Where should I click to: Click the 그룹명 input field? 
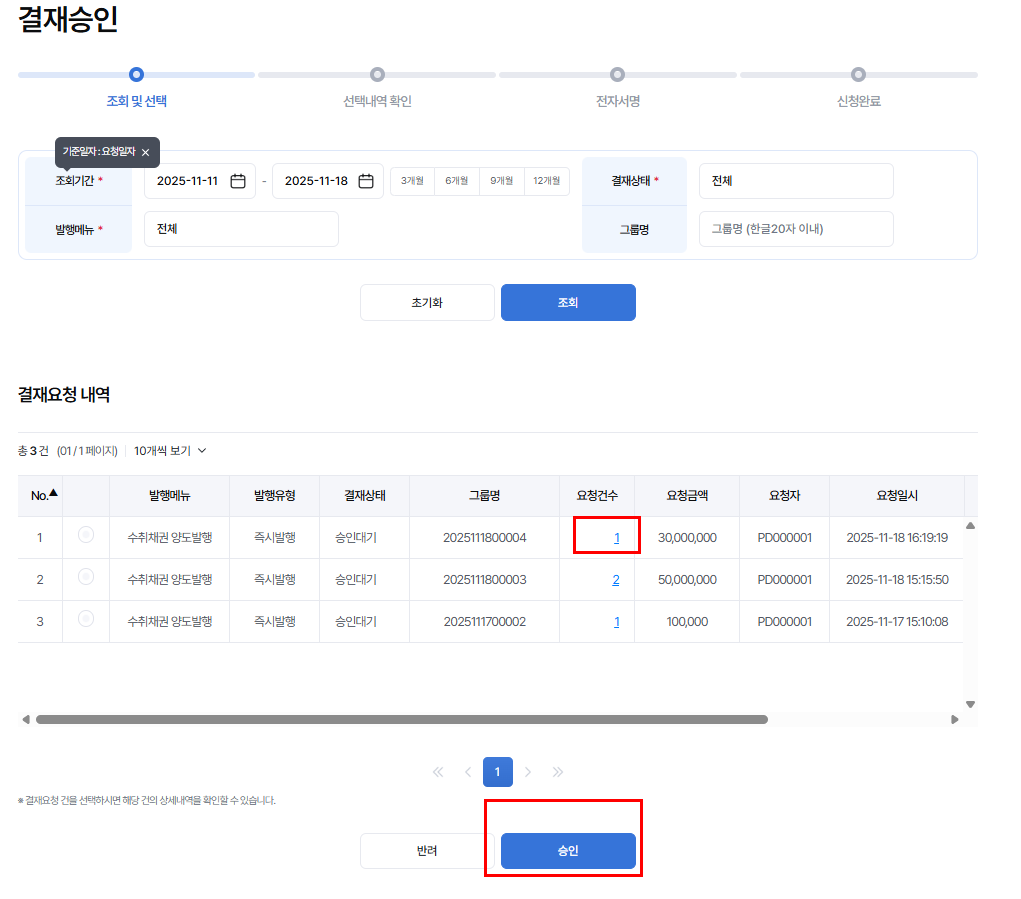click(796, 229)
